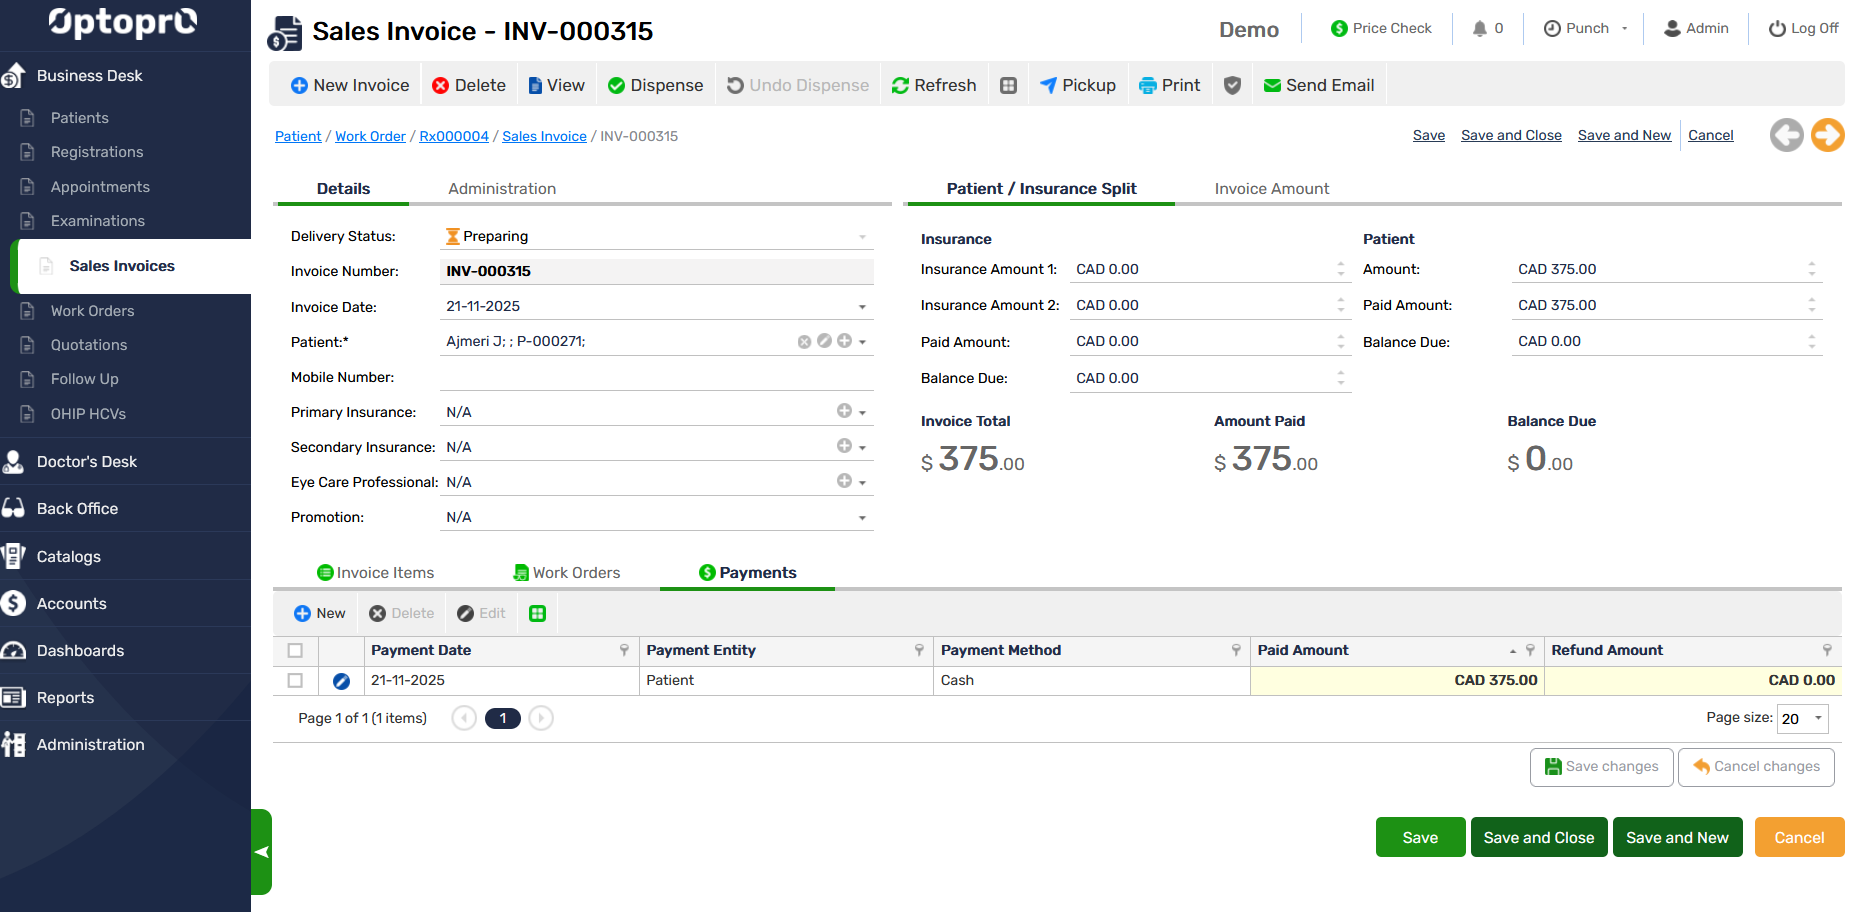Expand the Promotion dropdown
Image resolution: width=1856 pixels, height=912 pixels.
tap(861, 518)
